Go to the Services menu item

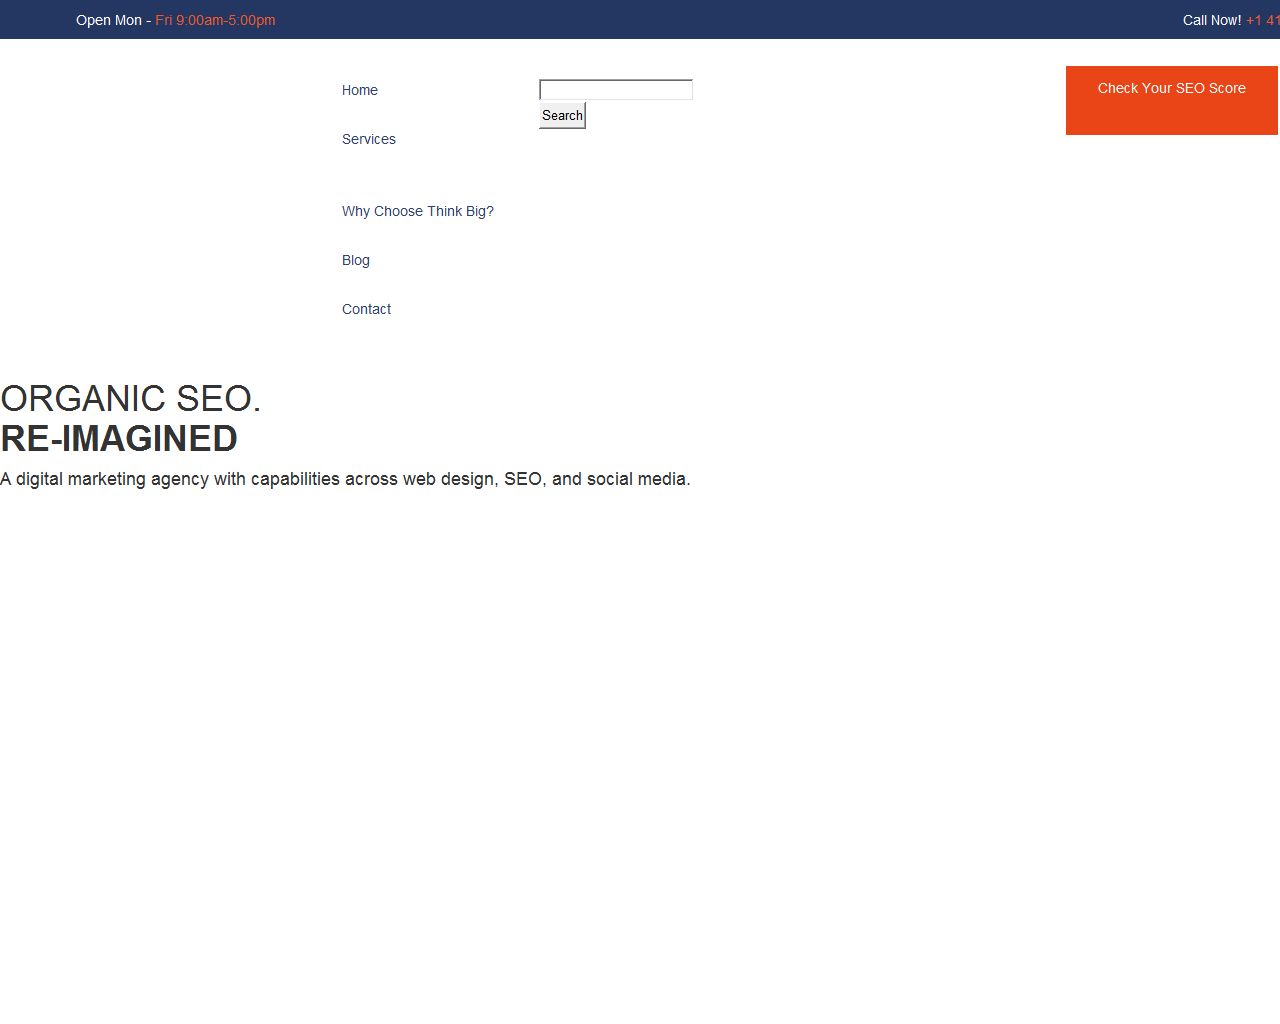pos(368,139)
